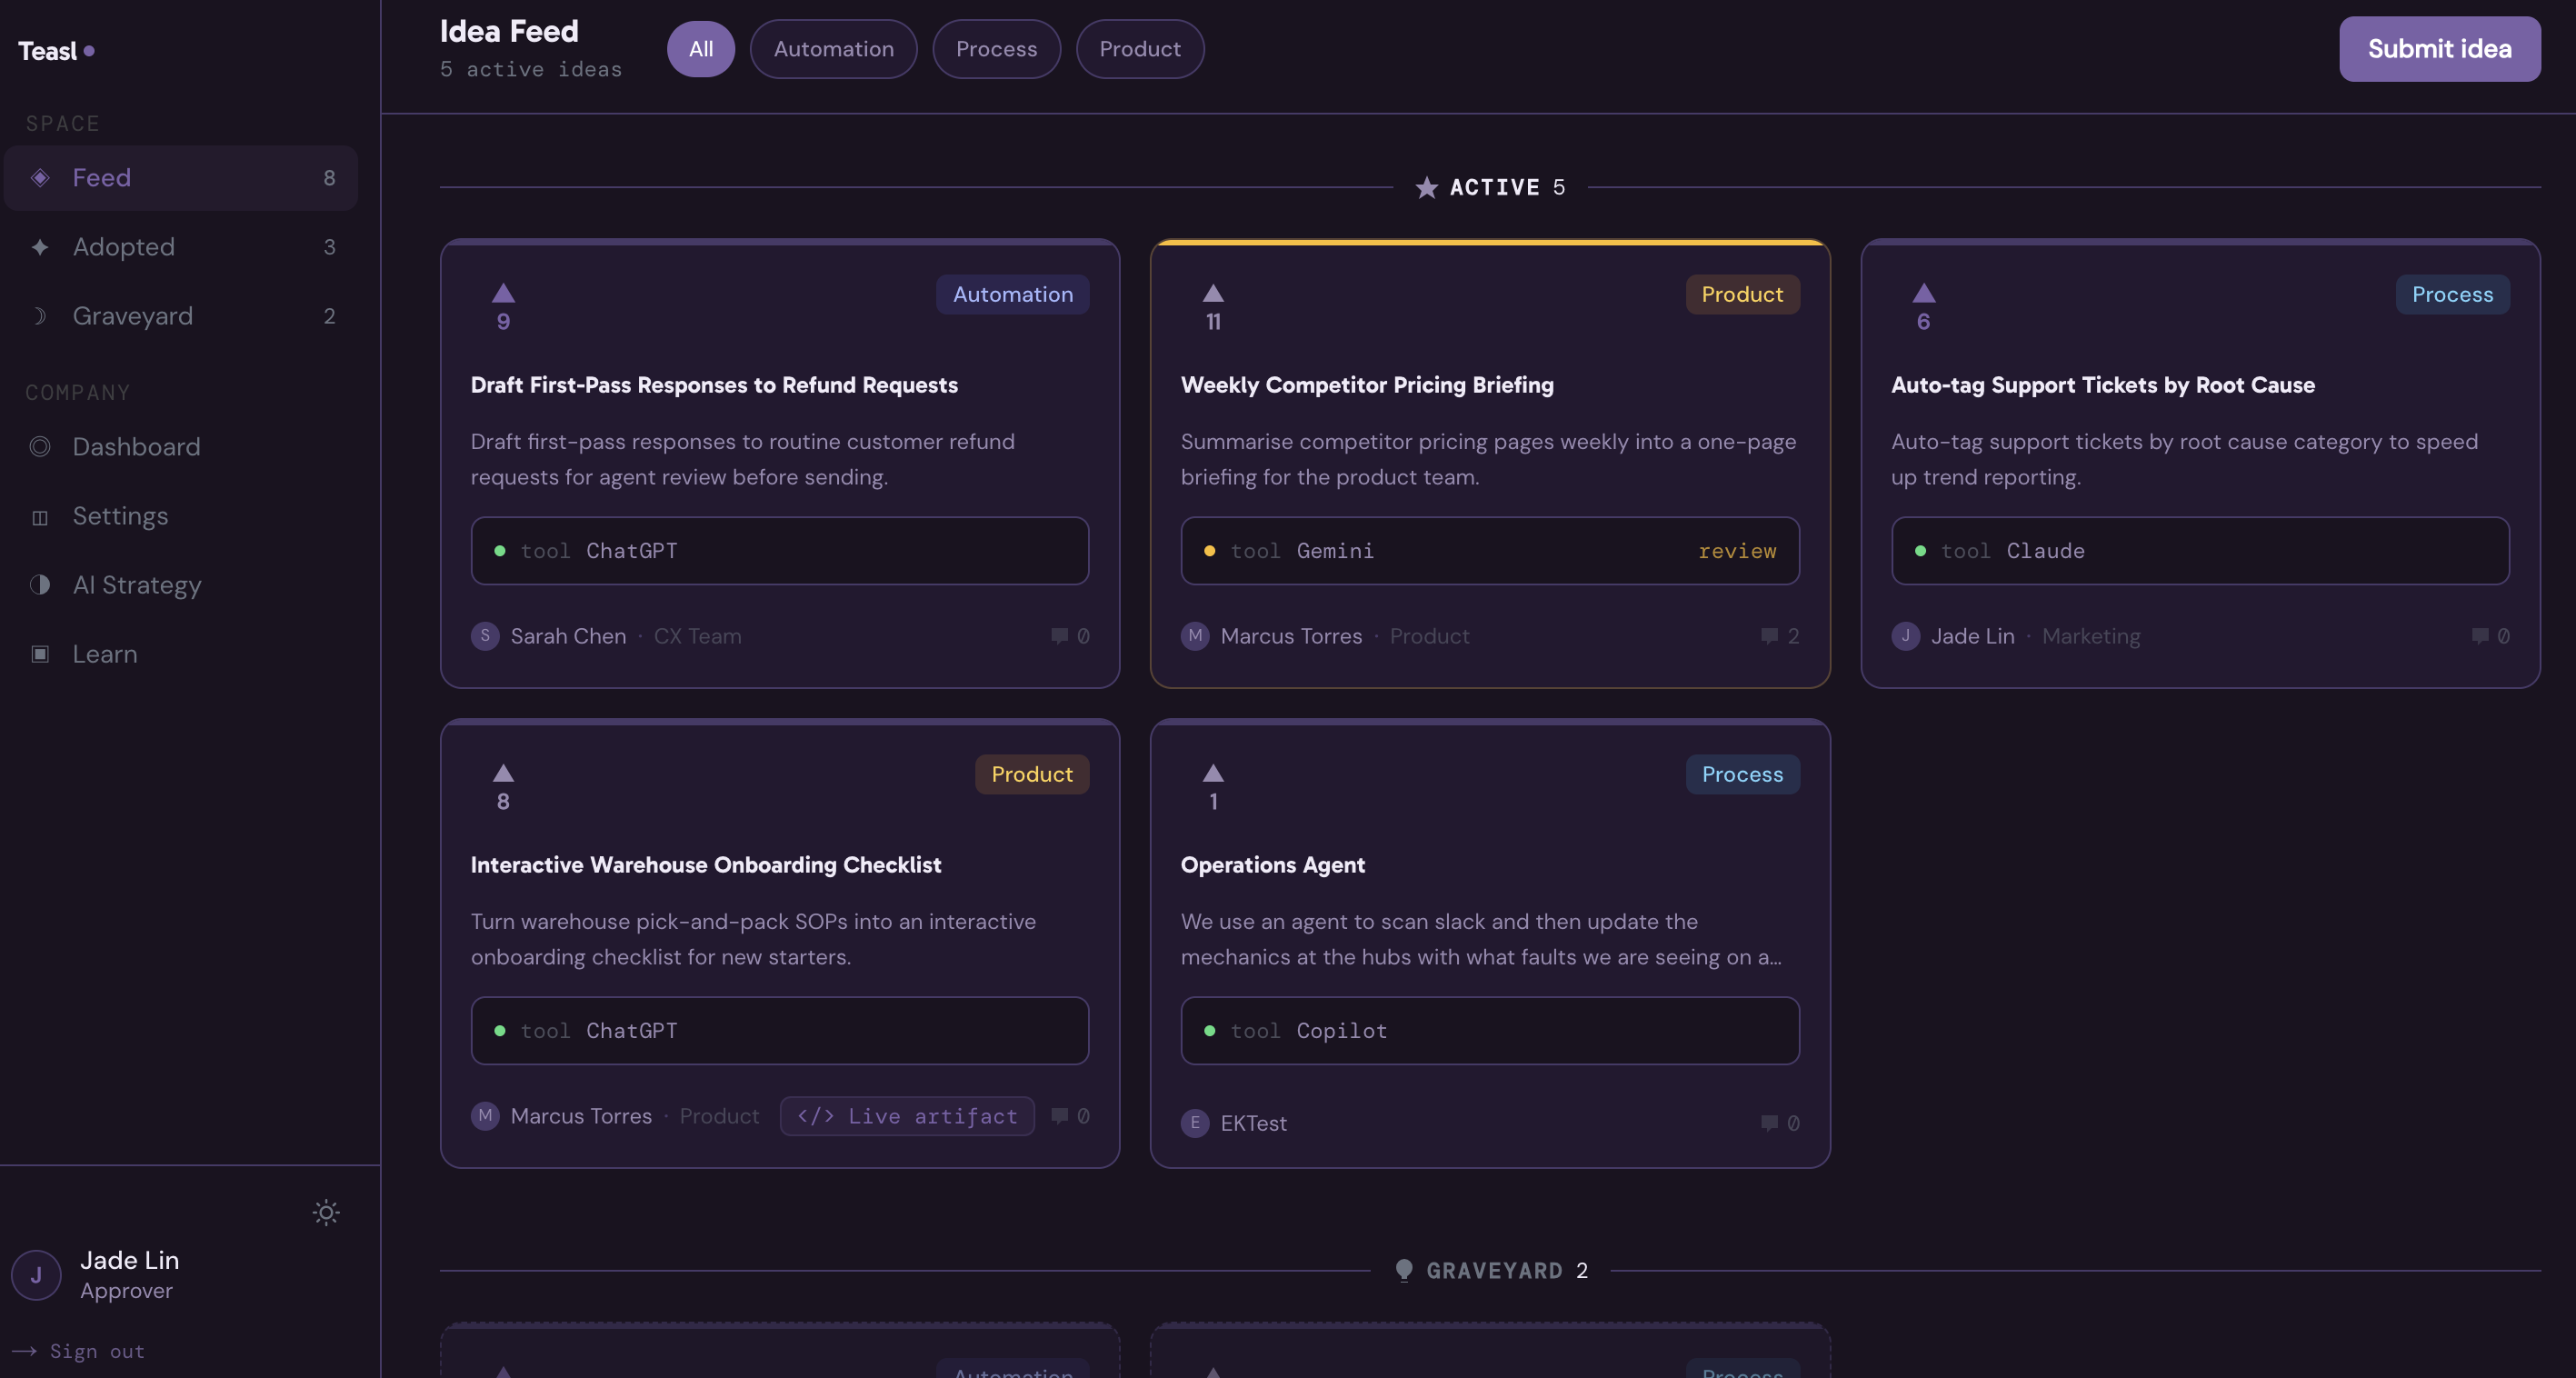Upvote the Weekly Competitor Pricing Briefing idea

1213,306
